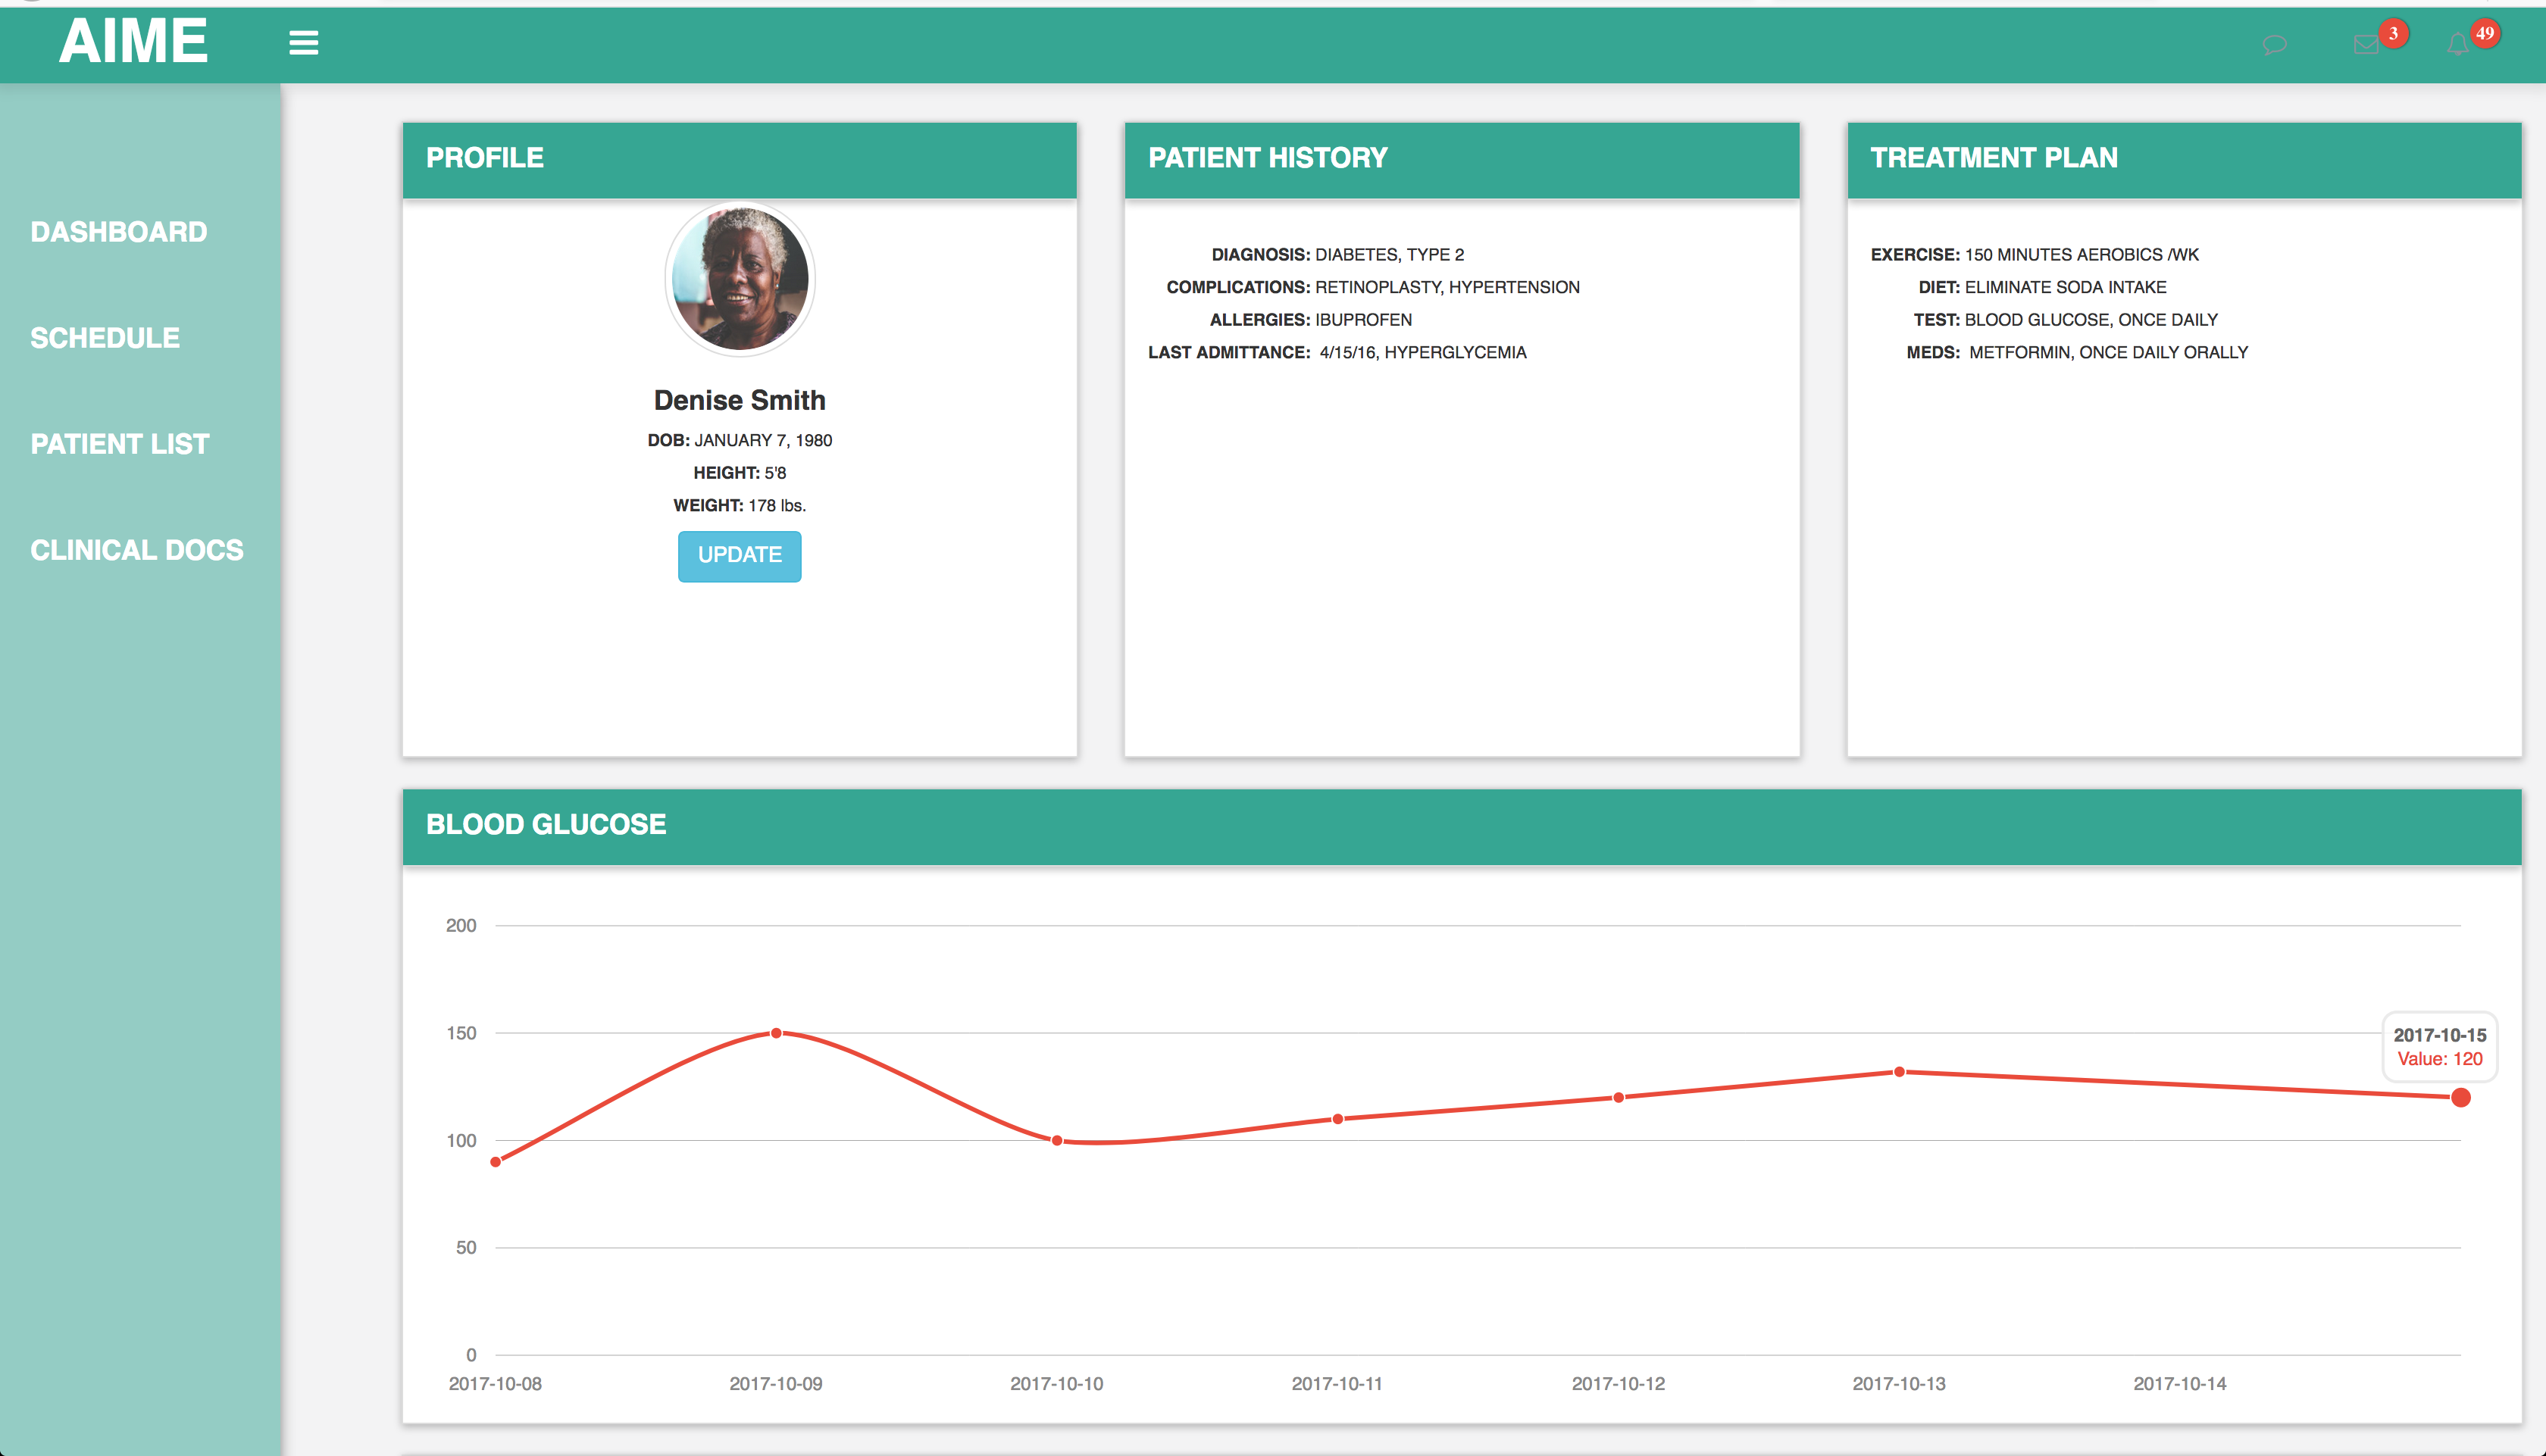The width and height of the screenshot is (2546, 1456).
Task: Select the 2017-10-15 highlighted data point
Action: [x=2461, y=1098]
